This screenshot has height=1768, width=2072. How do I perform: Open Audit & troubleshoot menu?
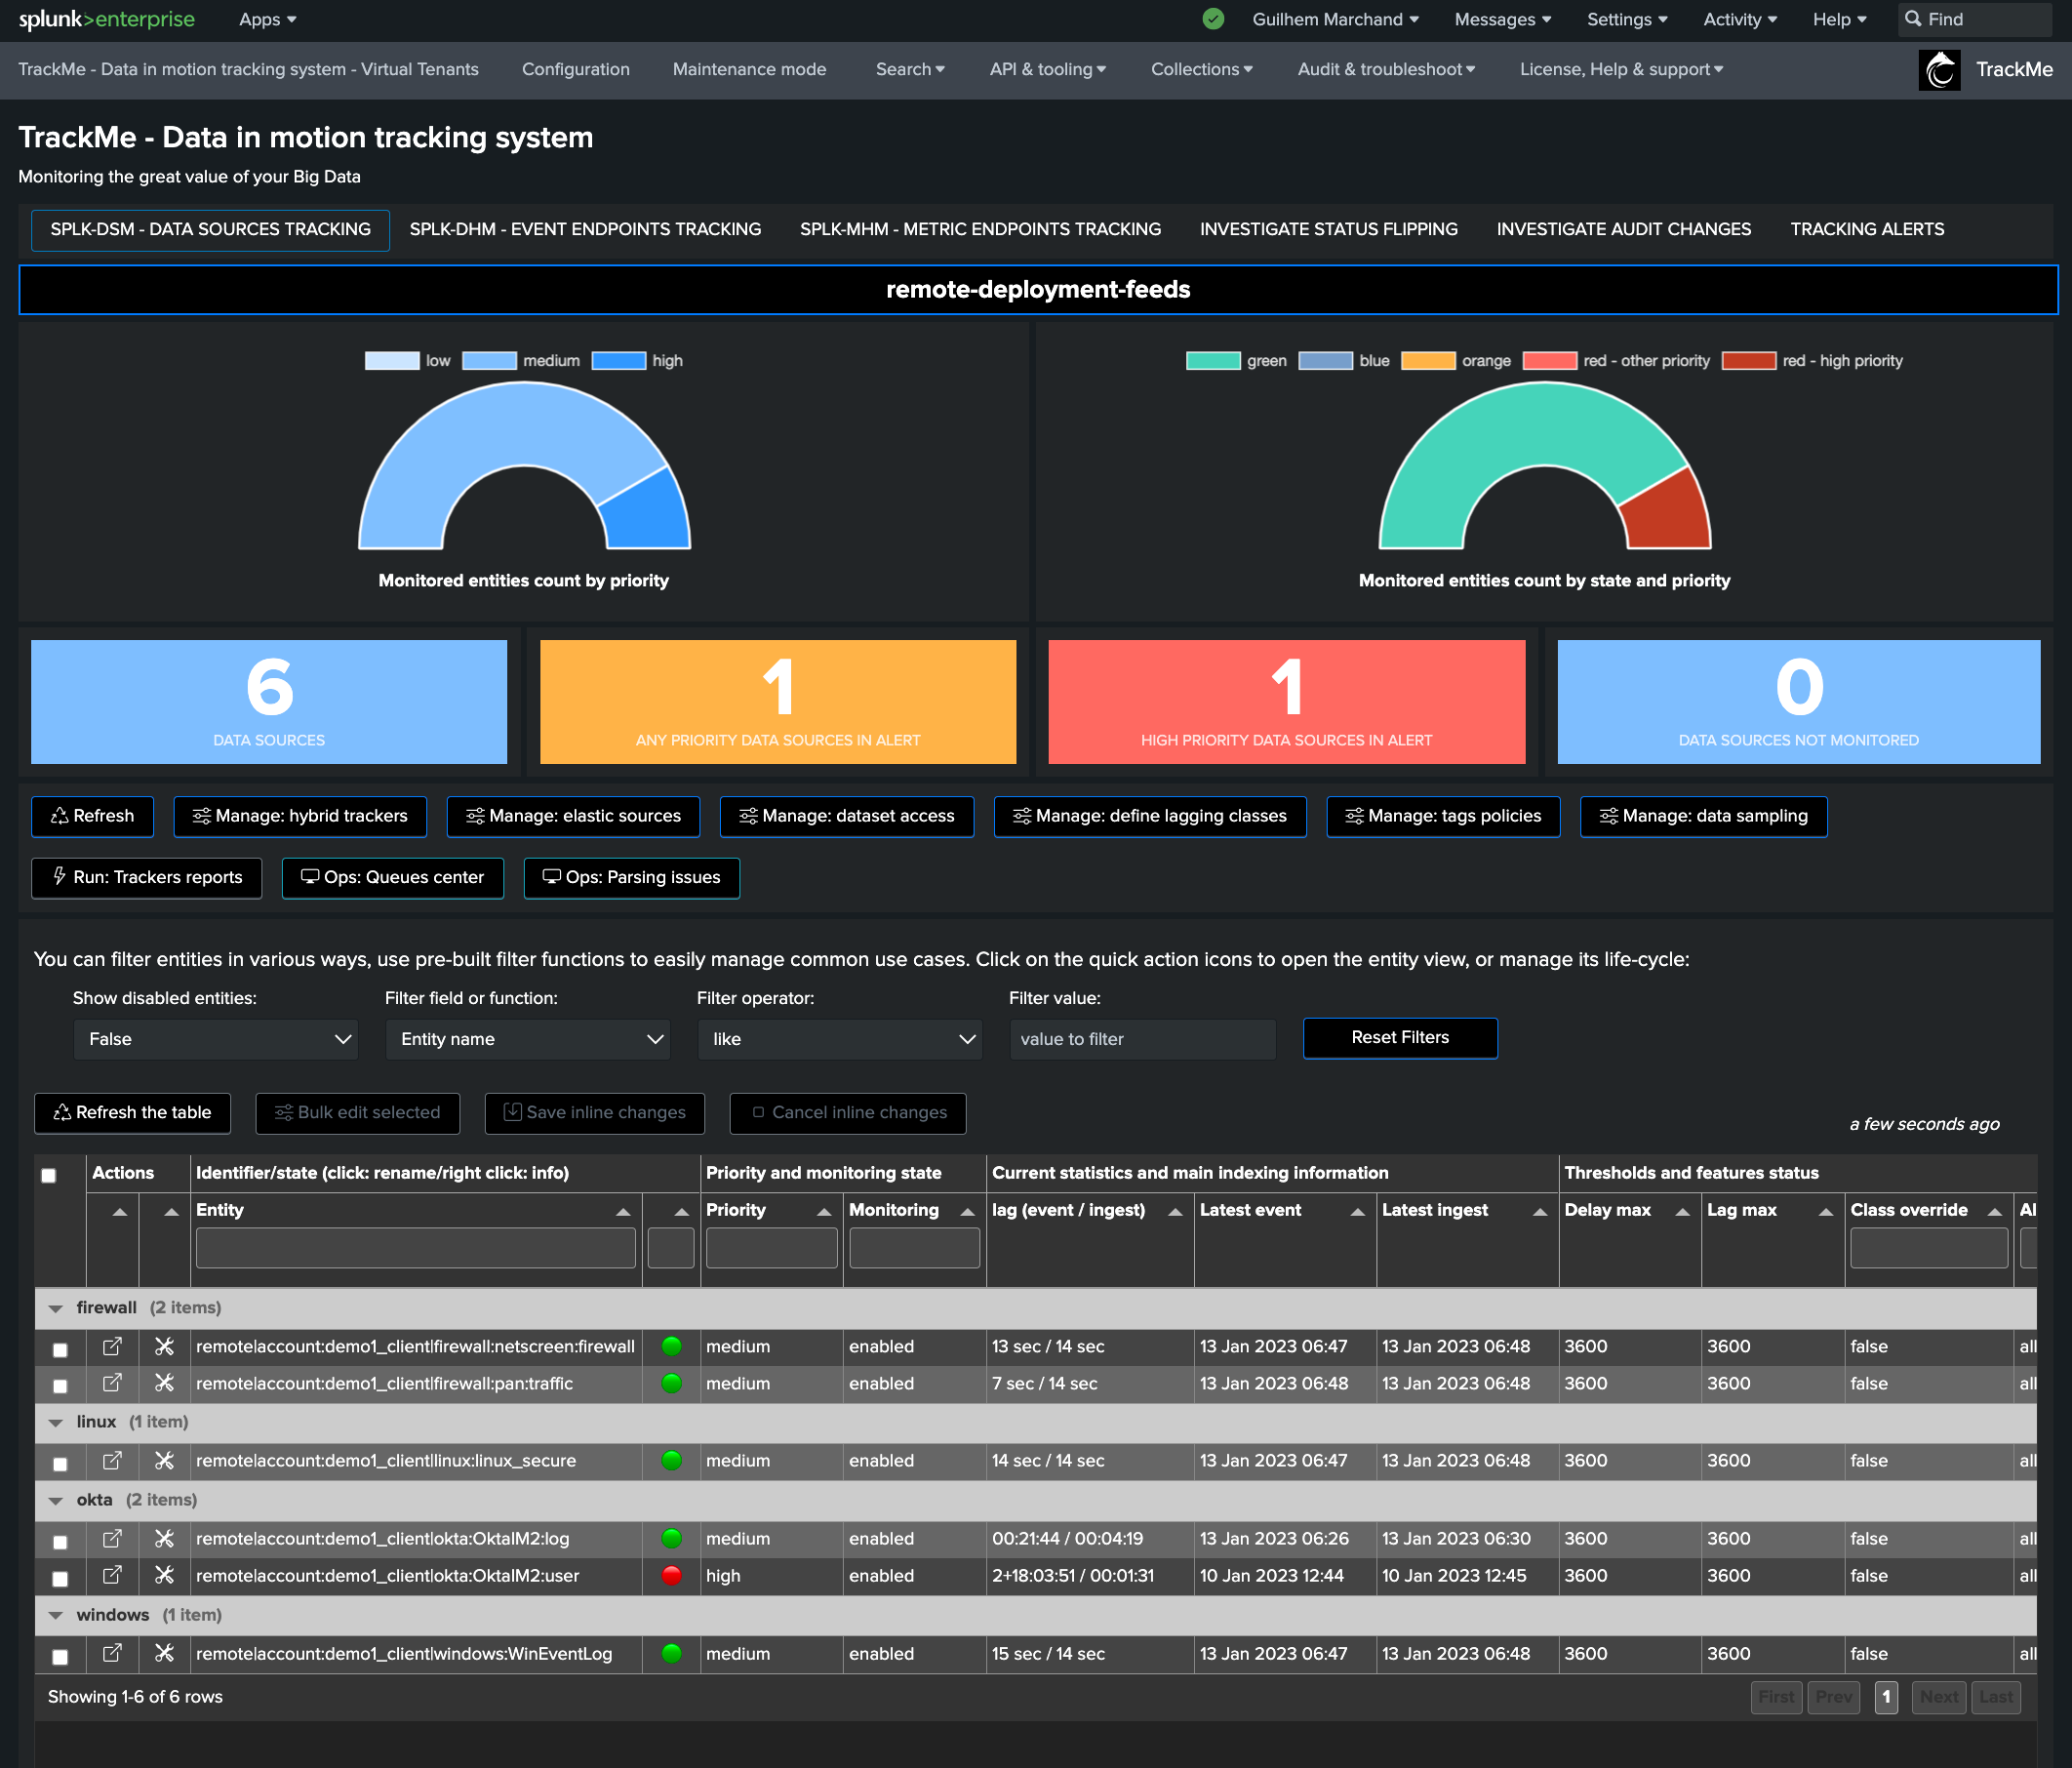[x=1386, y=70]
